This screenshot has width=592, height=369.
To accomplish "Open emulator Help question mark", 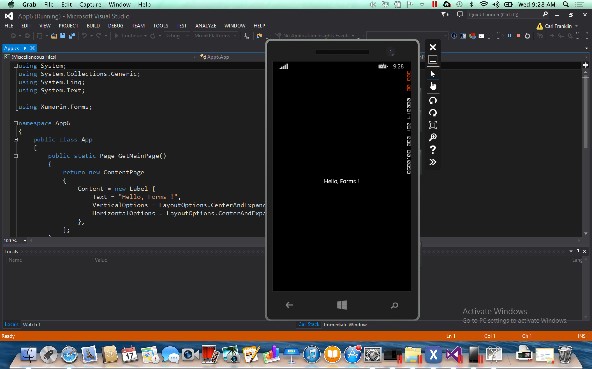I will (x=433, y=150).
